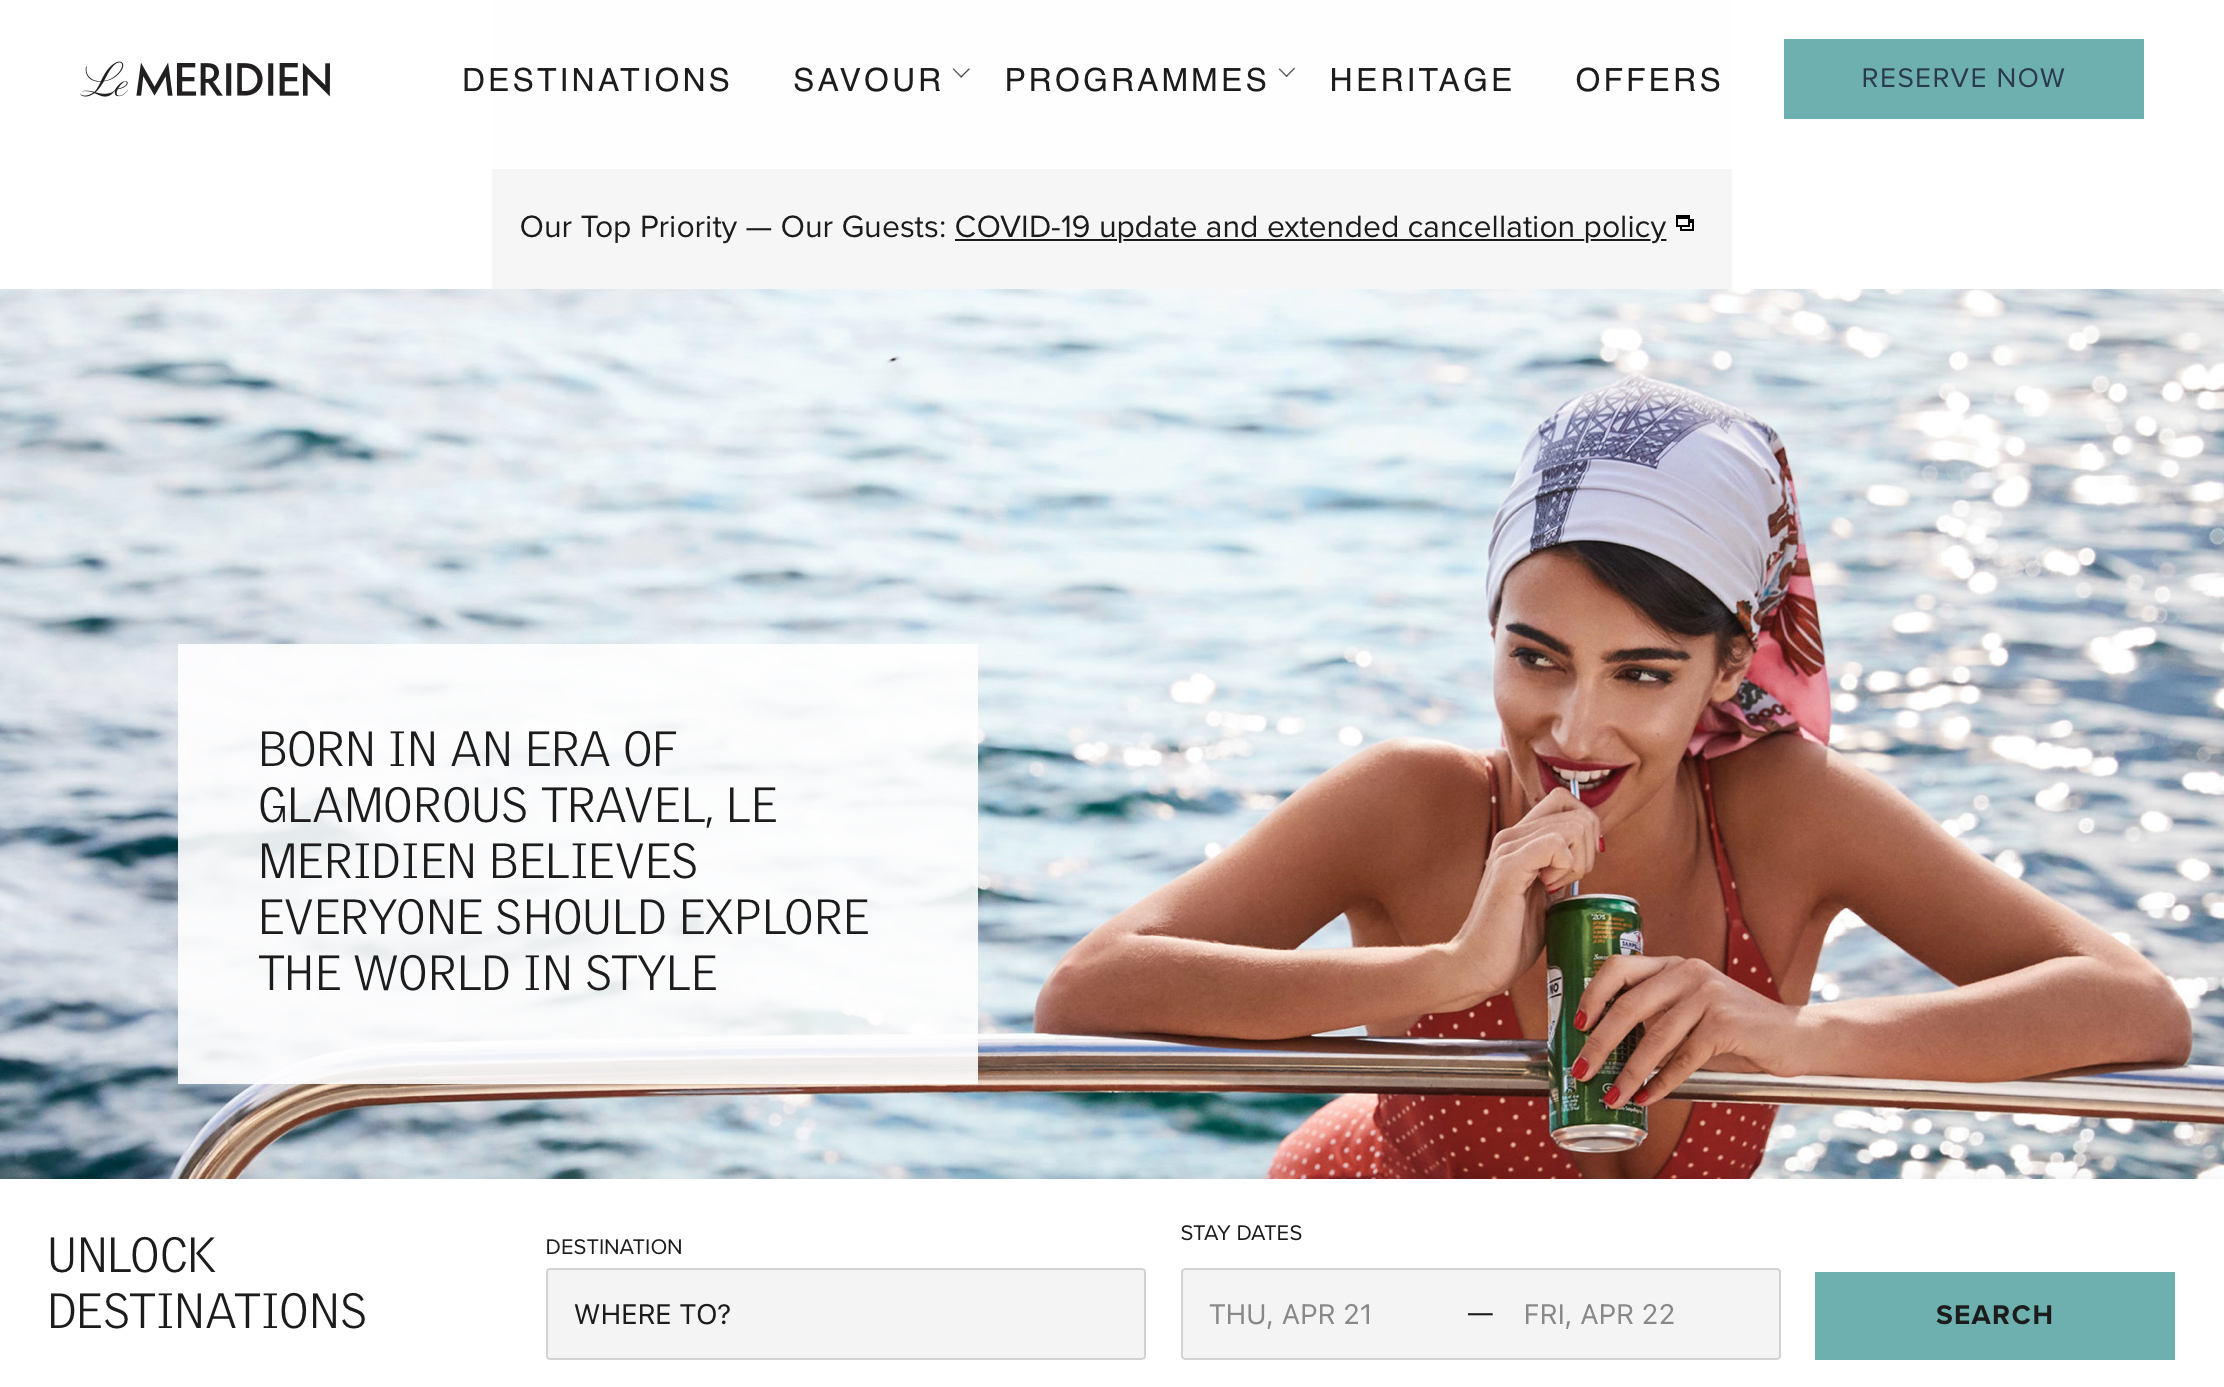Click the Unlock Destinations heading
The width and height of the screenshot is (2224, 1387).
pyautogui.click(x=207, y=1284)
